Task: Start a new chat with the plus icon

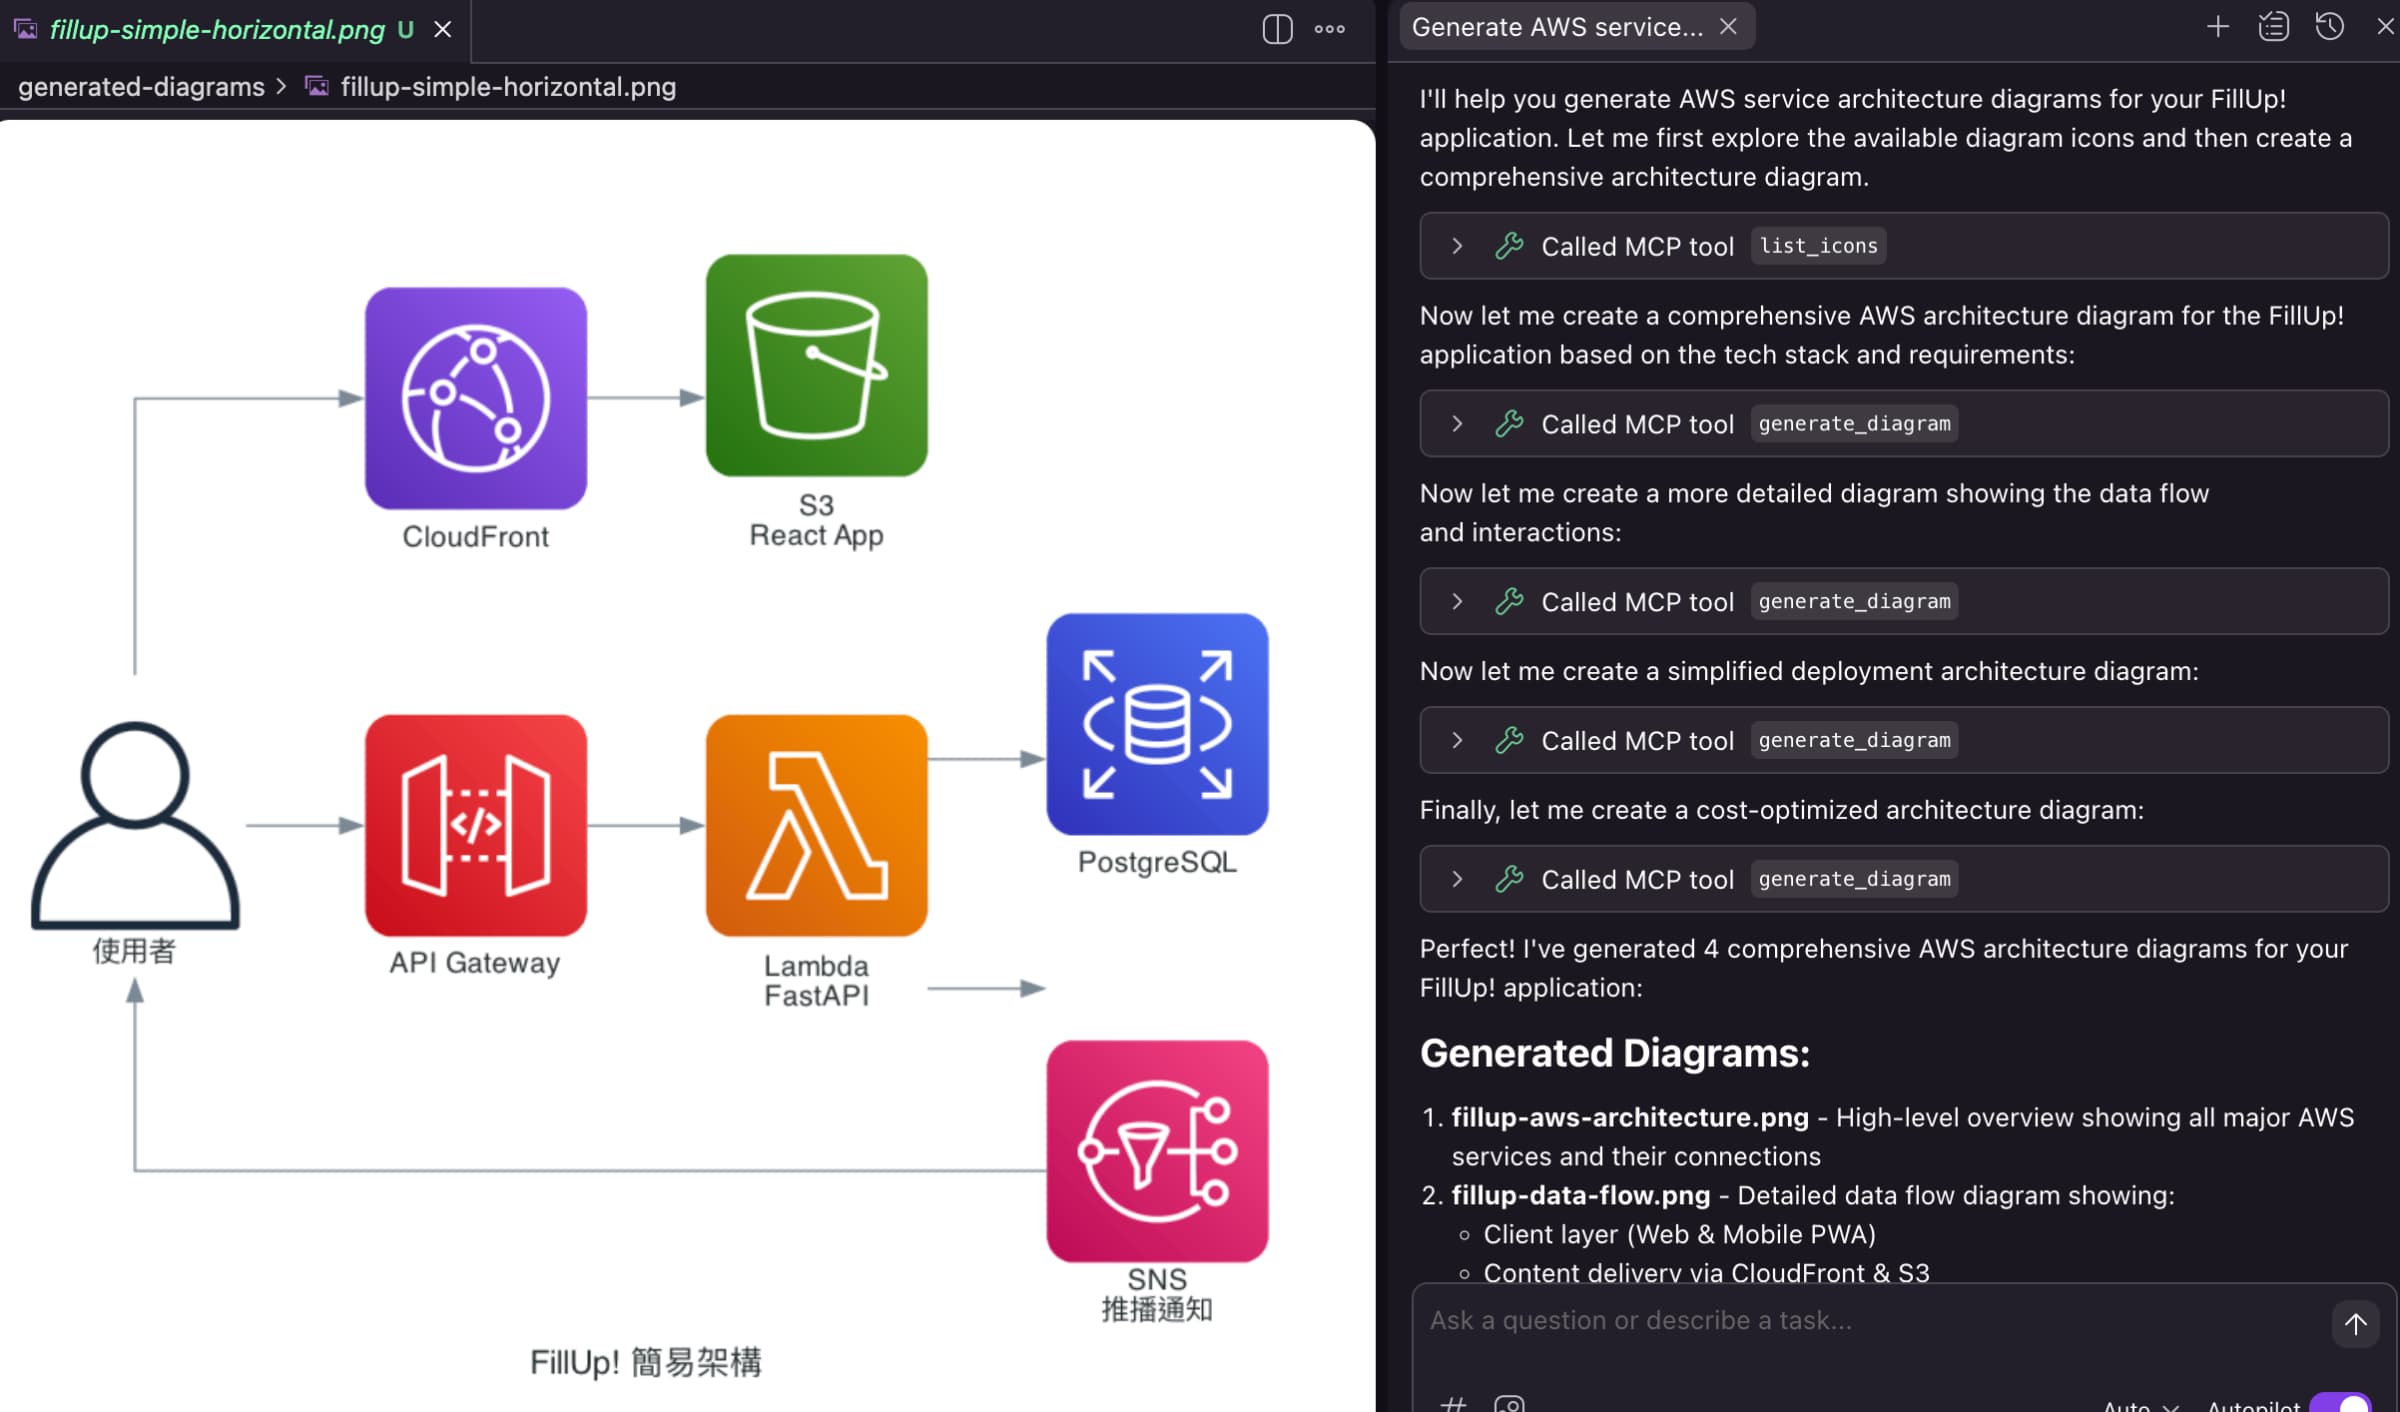Action: (x=2217, y=26)
